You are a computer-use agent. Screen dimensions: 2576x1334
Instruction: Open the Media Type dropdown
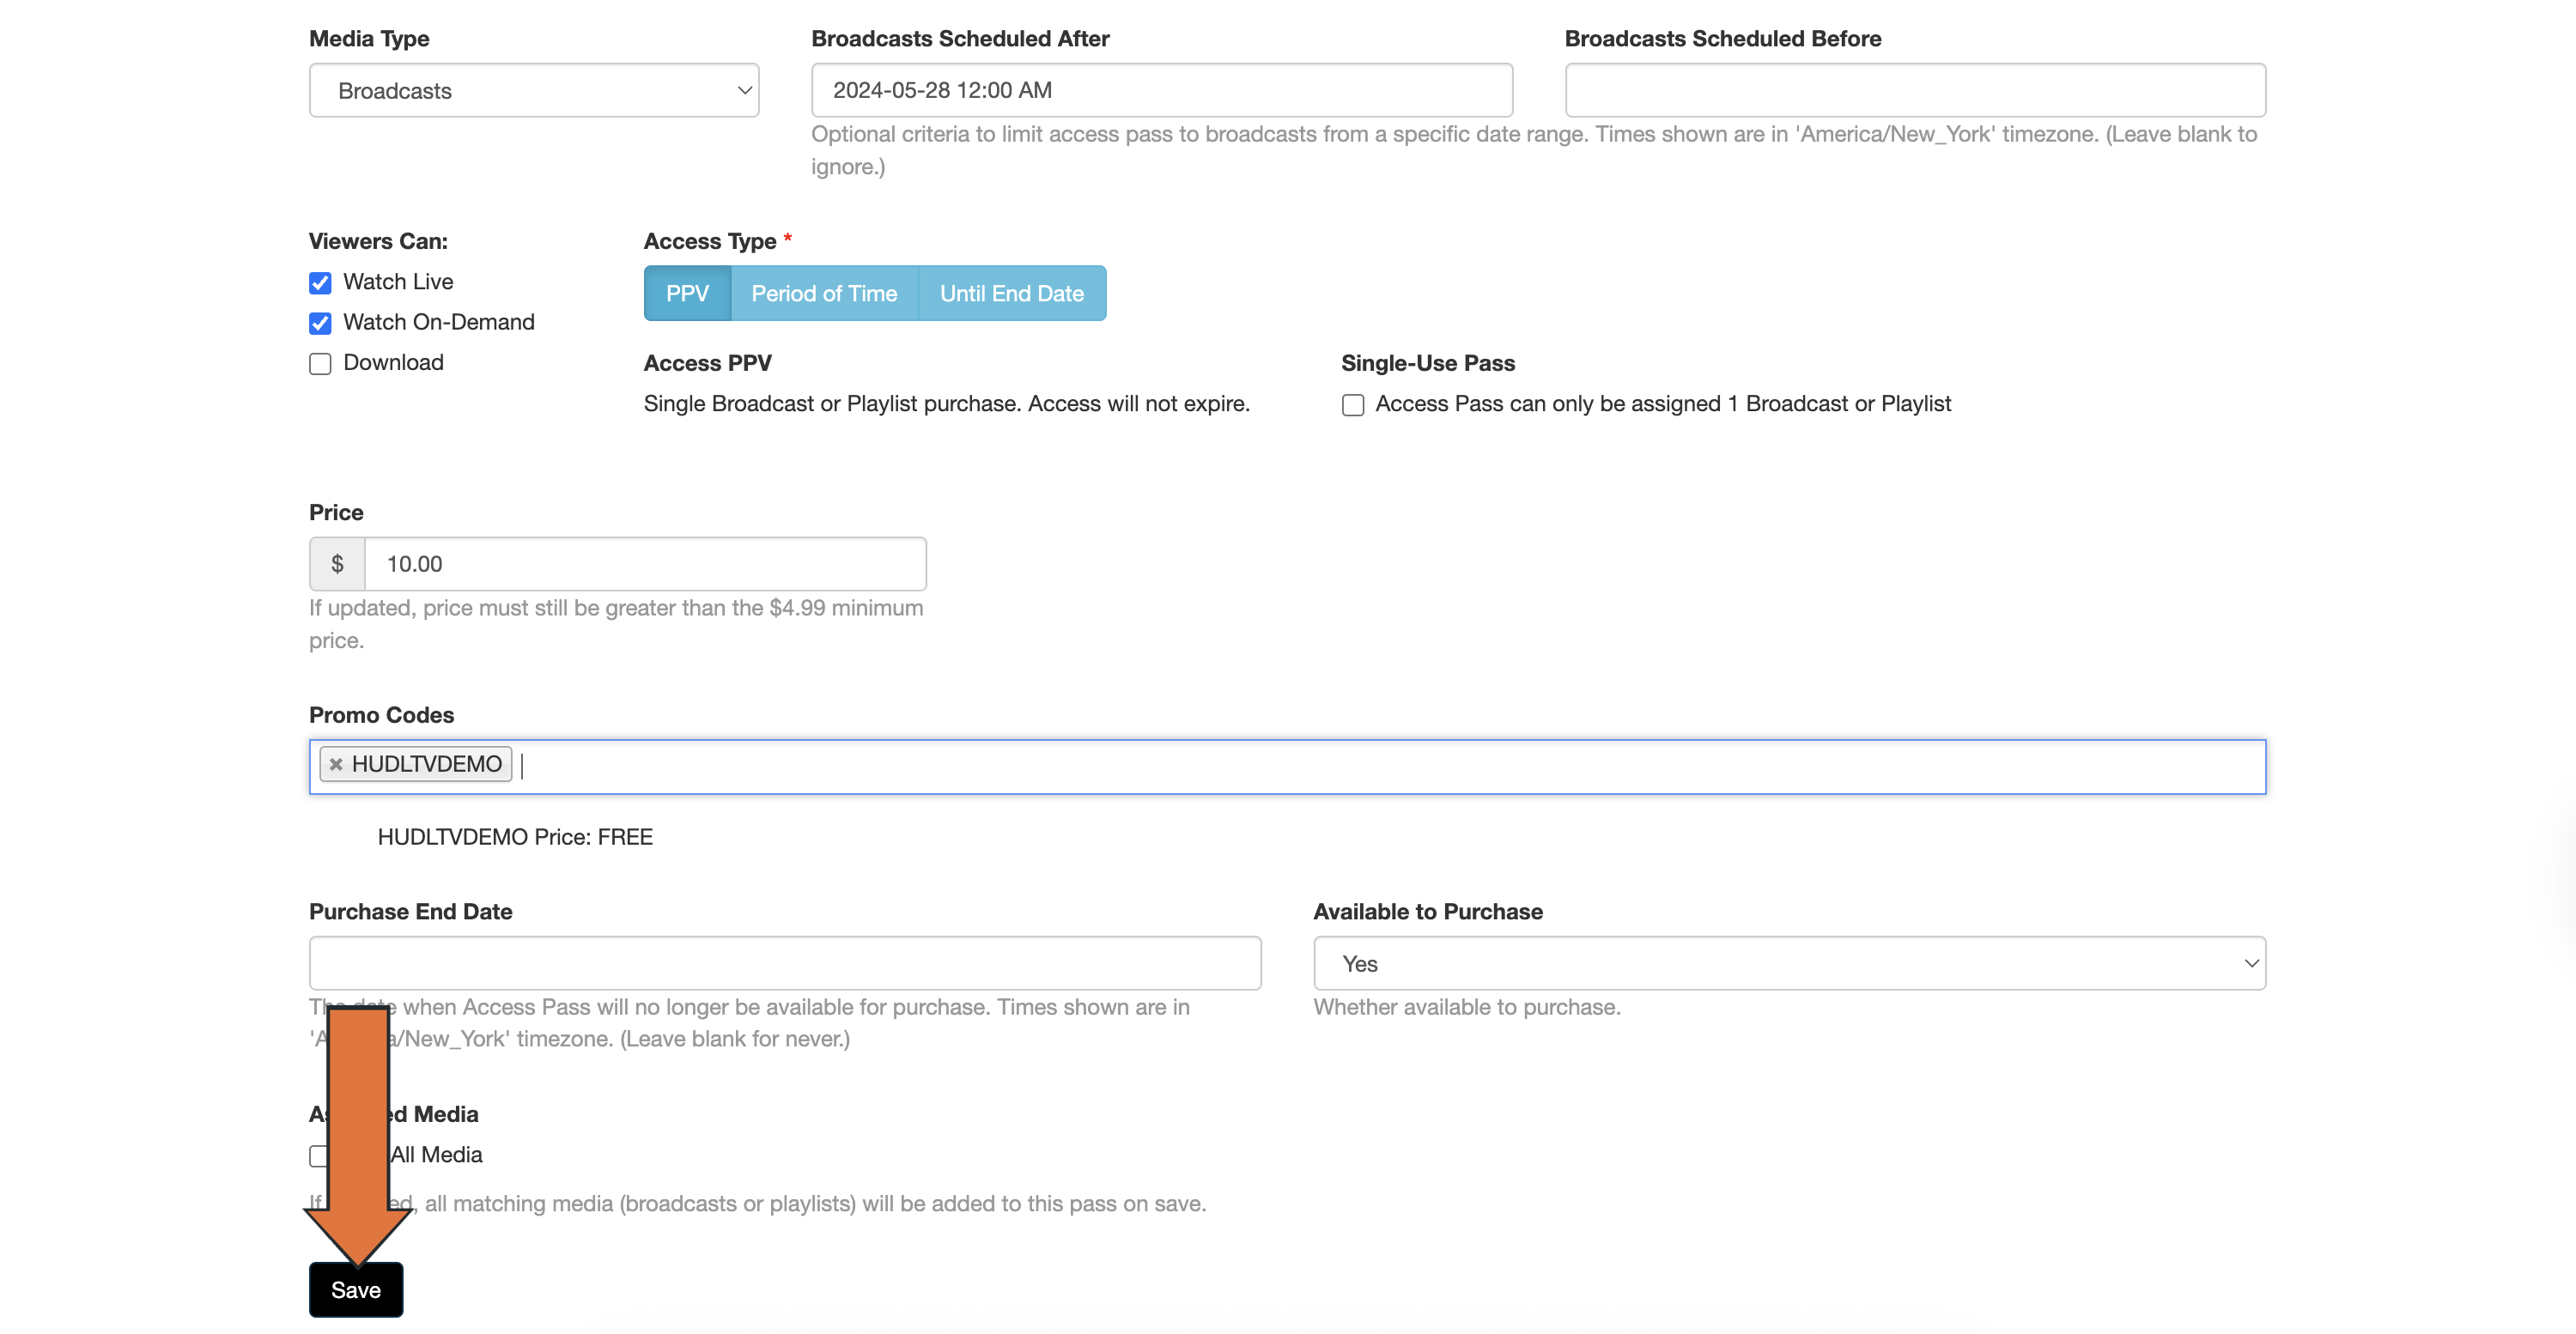coord(534,90)
